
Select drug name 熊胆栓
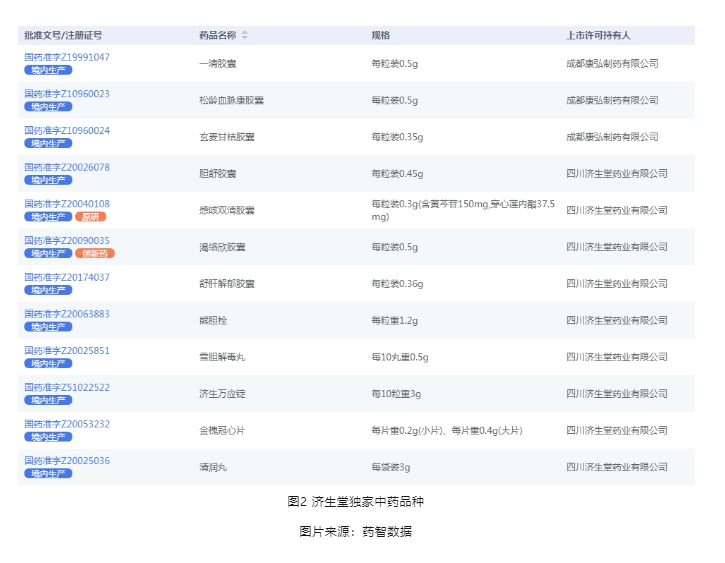pyautogui.click(x=213, y=320)
